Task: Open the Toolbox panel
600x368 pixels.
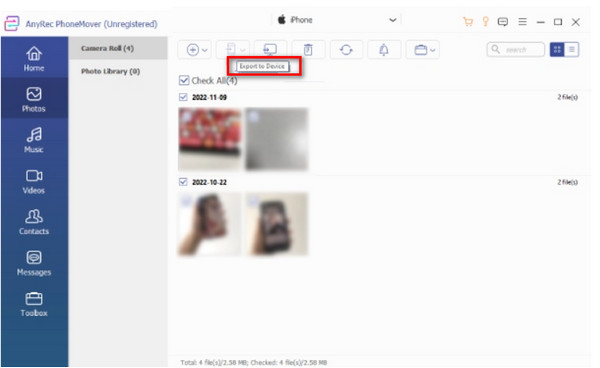Action: (34, 304)
